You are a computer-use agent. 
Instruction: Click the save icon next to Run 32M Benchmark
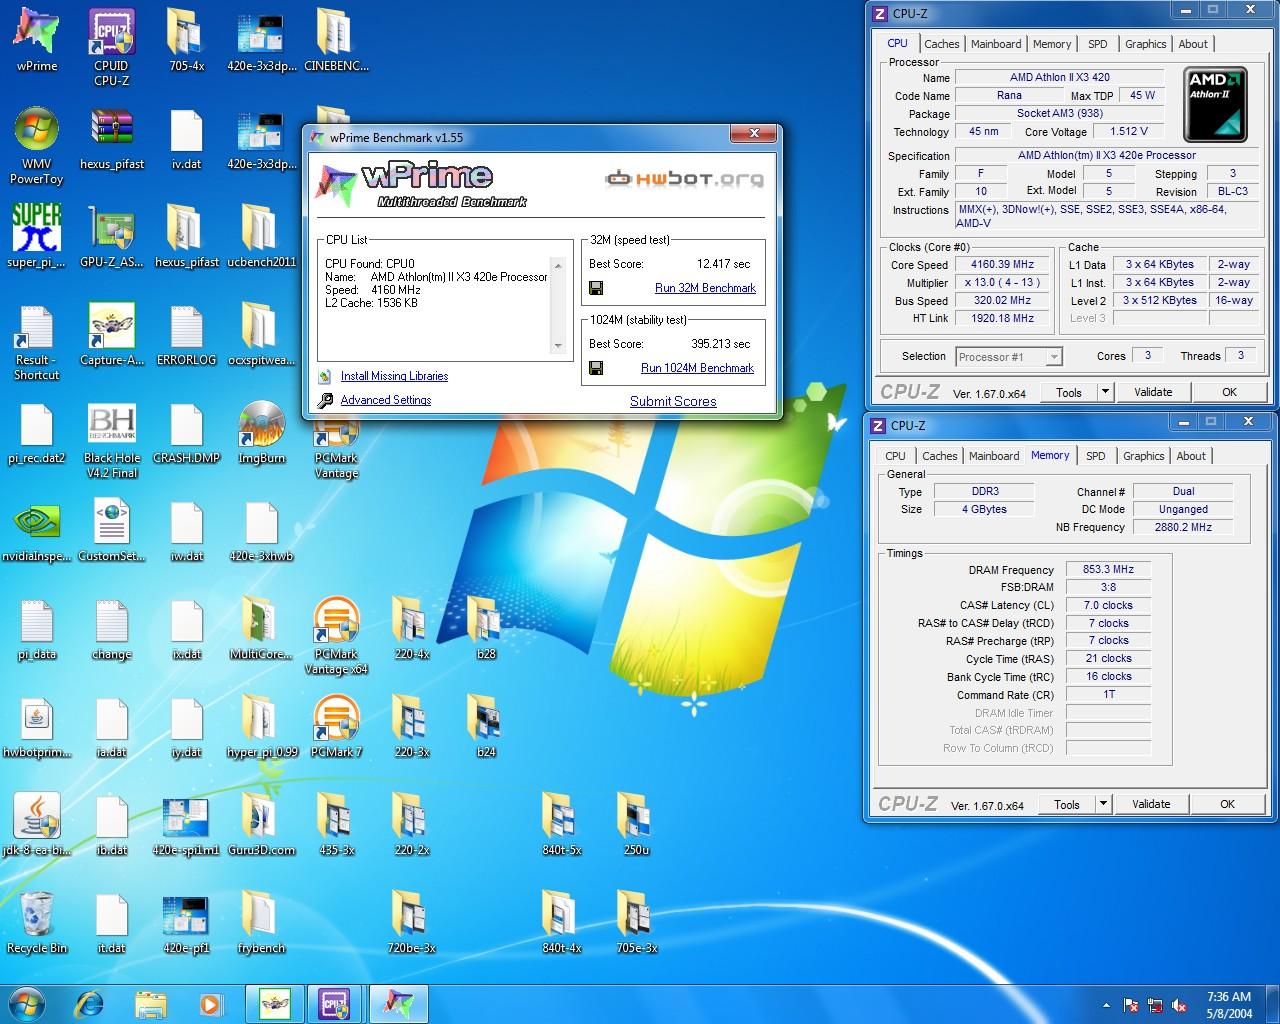[x=596, y=288]
